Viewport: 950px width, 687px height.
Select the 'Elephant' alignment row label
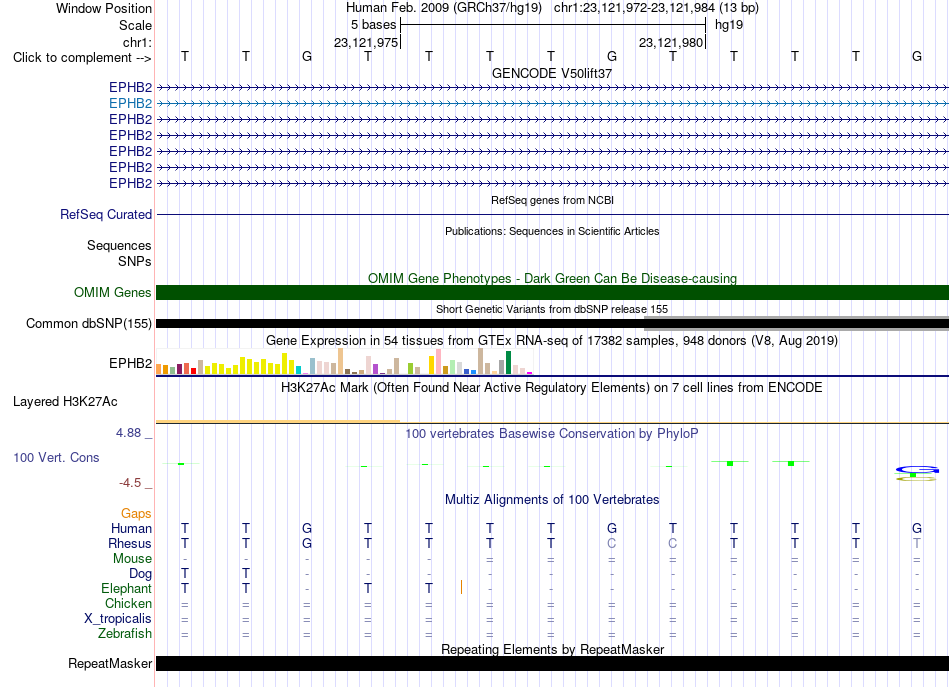pos(126,588)
